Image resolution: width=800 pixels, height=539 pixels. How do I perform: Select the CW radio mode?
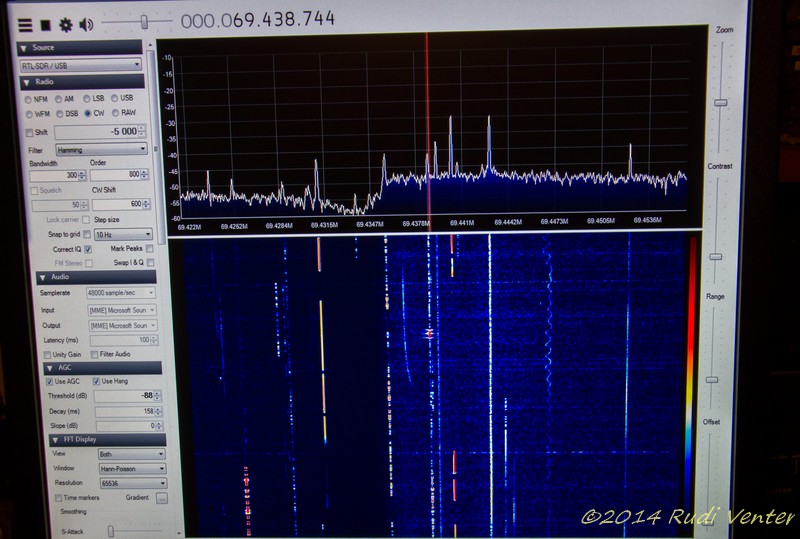[x=88, y=113]
